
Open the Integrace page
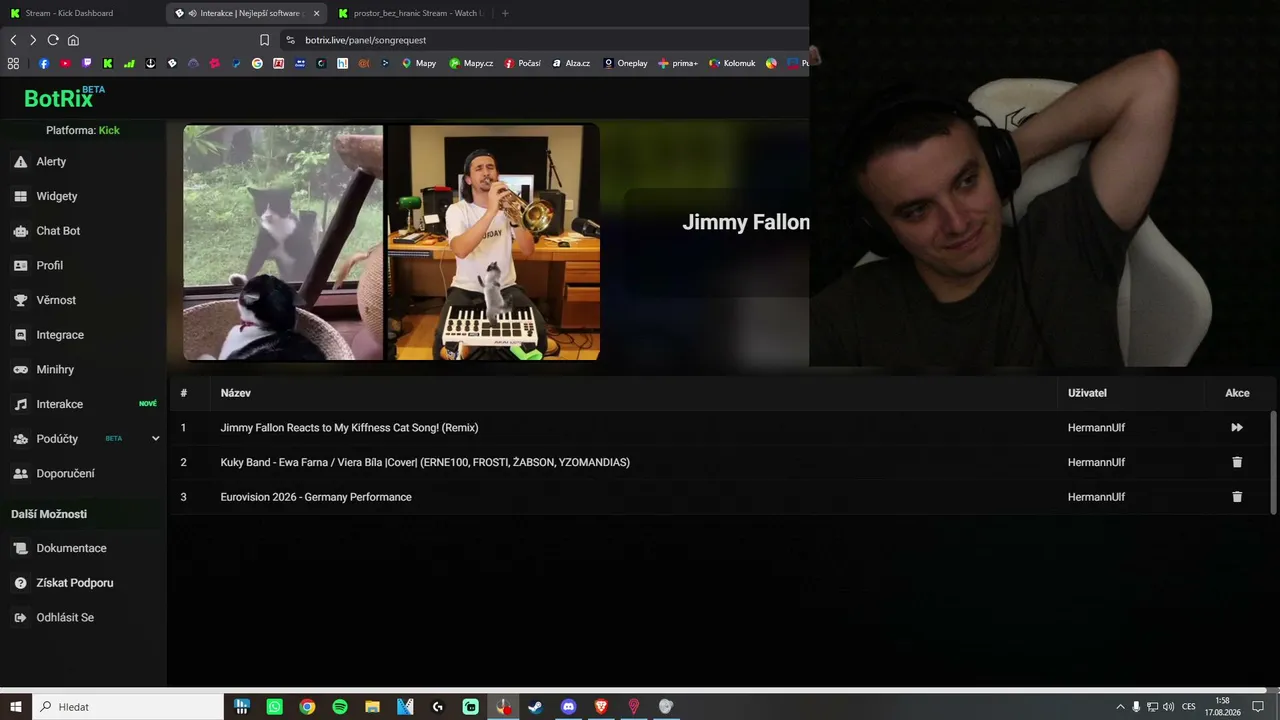click(x=60, y=335)
